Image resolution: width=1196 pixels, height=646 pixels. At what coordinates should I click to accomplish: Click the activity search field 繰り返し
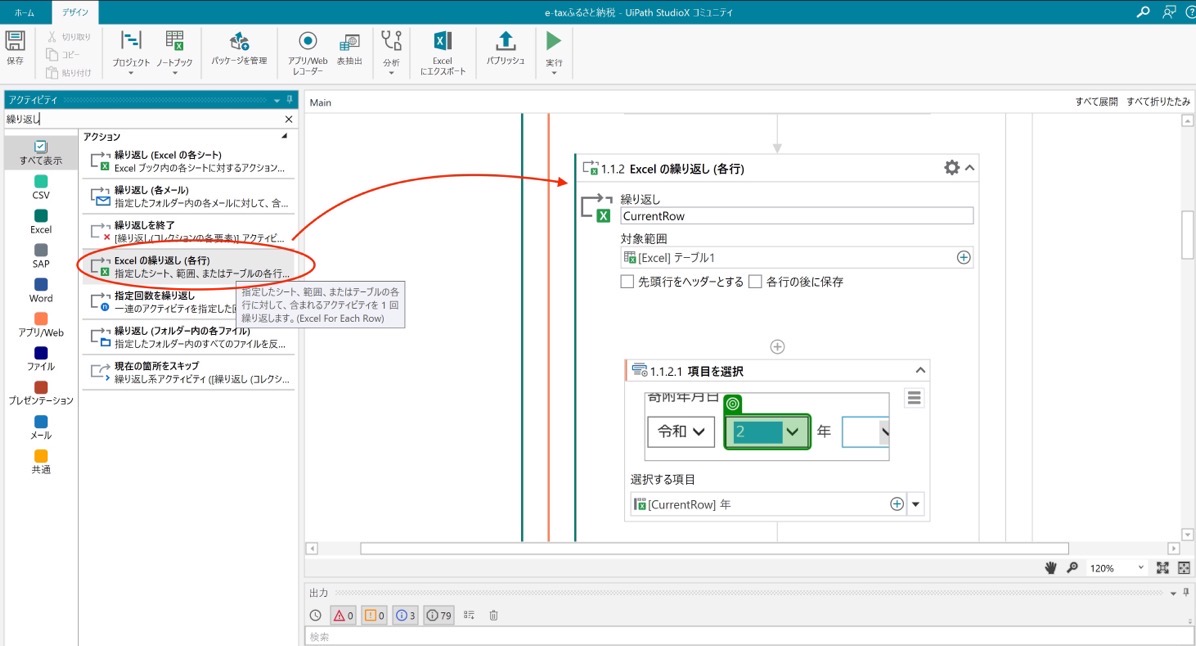coord(143,119)
